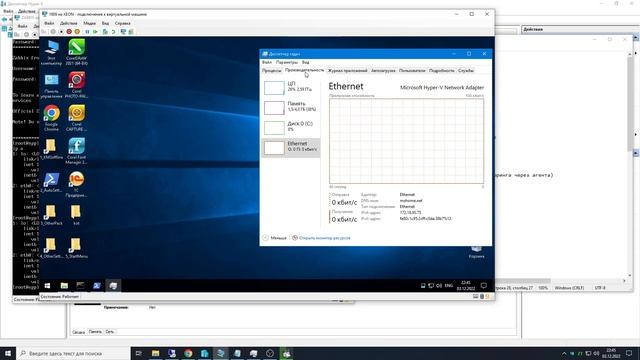640x360 pixels.
Task: Select the ЦП performance item
Action: [291, 87]
